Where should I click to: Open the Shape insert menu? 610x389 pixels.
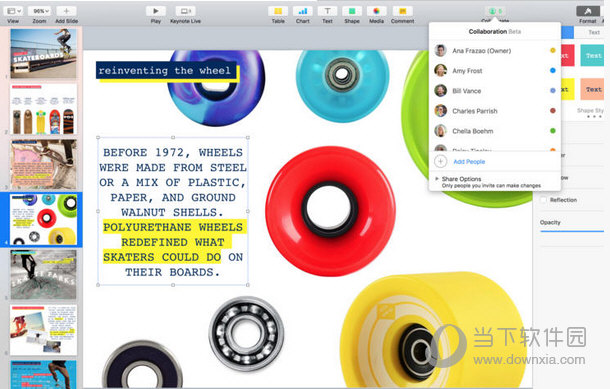(352, 11)
